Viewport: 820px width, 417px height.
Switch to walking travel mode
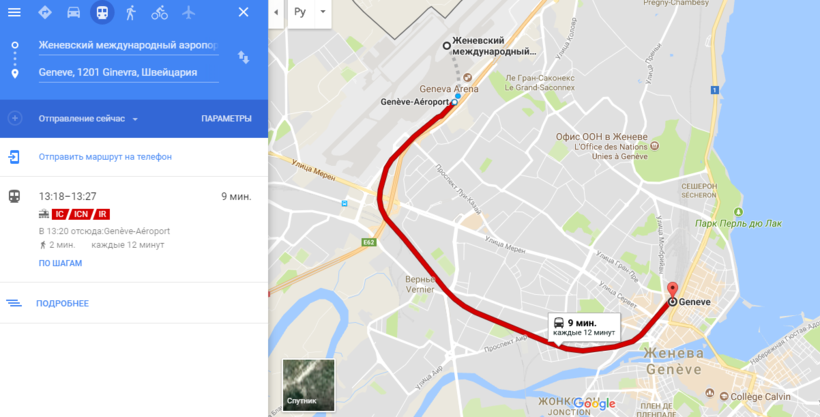(x=131, y=12)
